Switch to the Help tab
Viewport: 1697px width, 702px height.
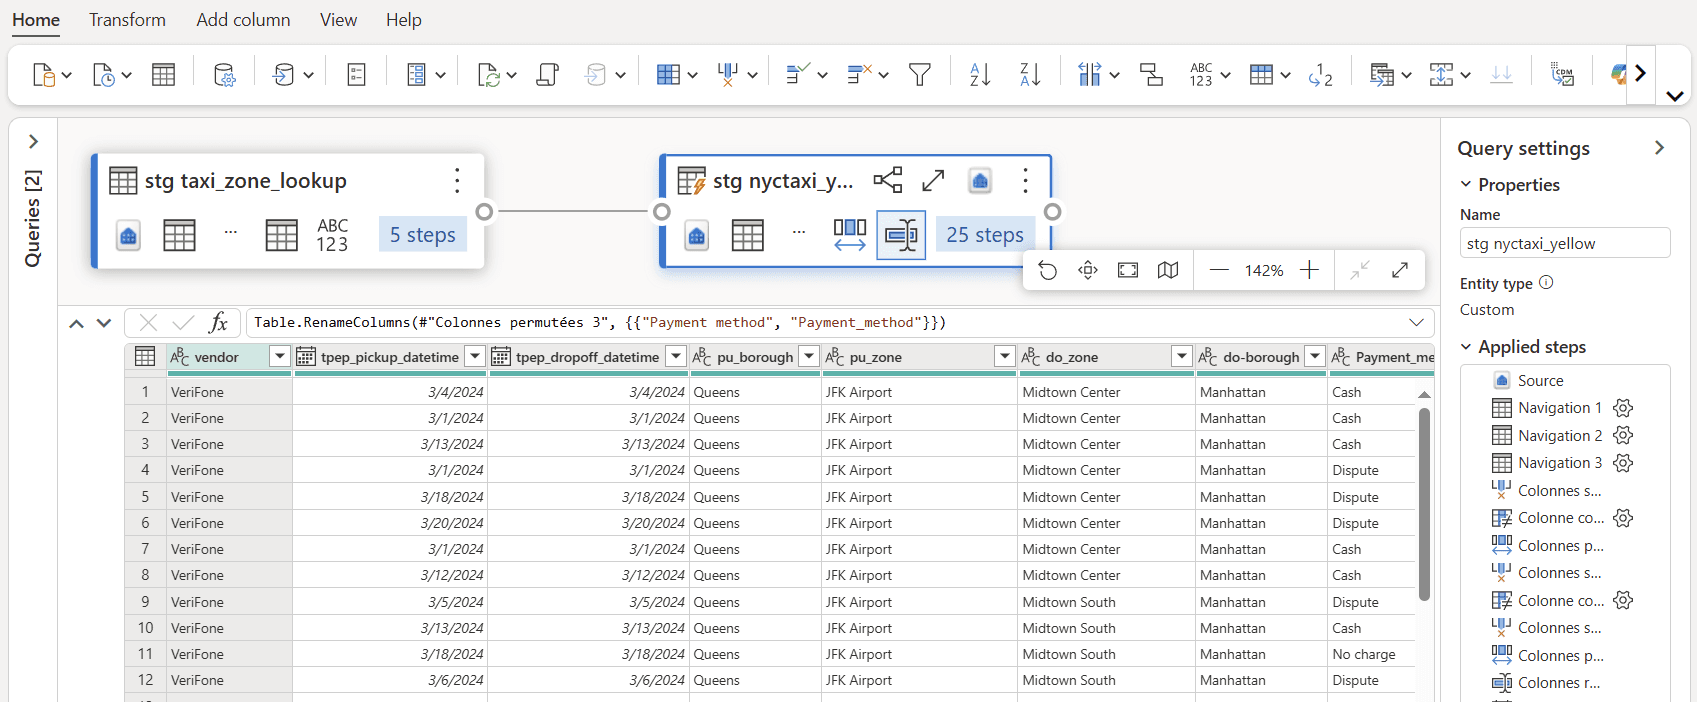(404, 20)
